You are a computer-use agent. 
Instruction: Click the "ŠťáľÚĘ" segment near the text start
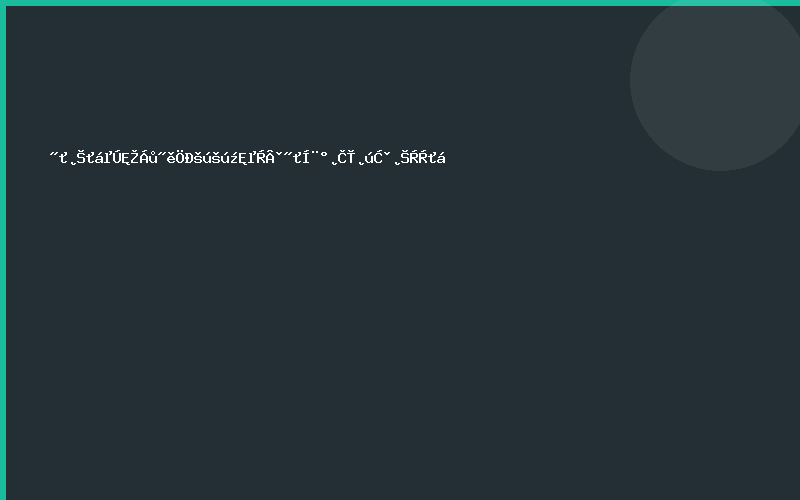[100, 157]
